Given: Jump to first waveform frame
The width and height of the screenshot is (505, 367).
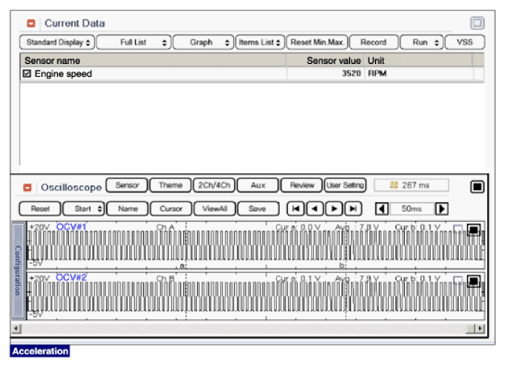Looking at the screenshot, I should pos(295,209).
